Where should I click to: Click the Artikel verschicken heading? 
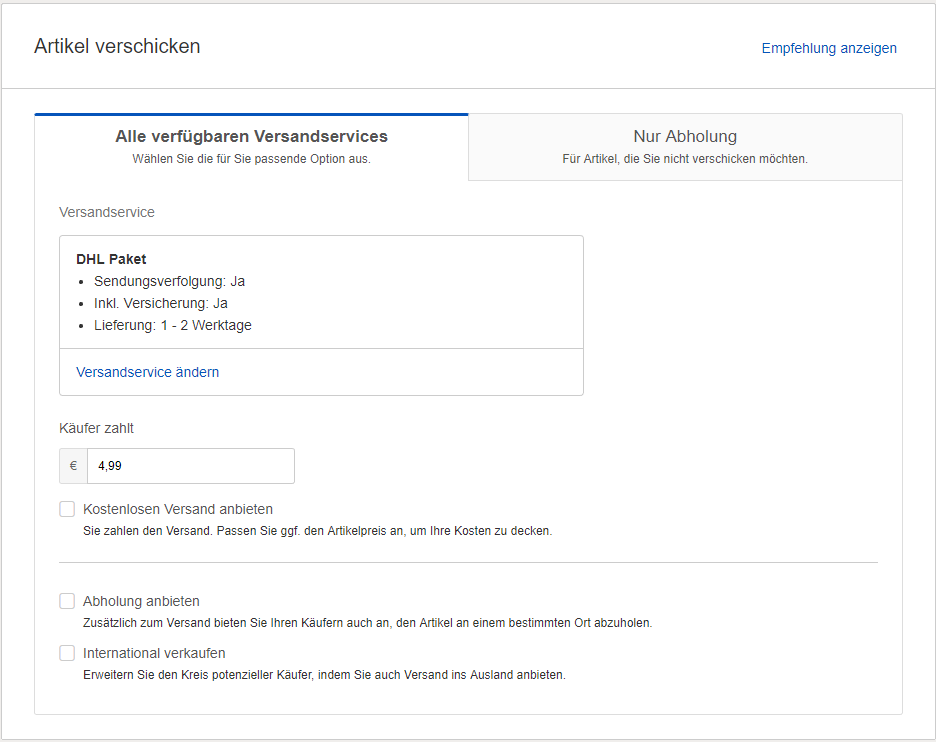click(x=117, y=46)
